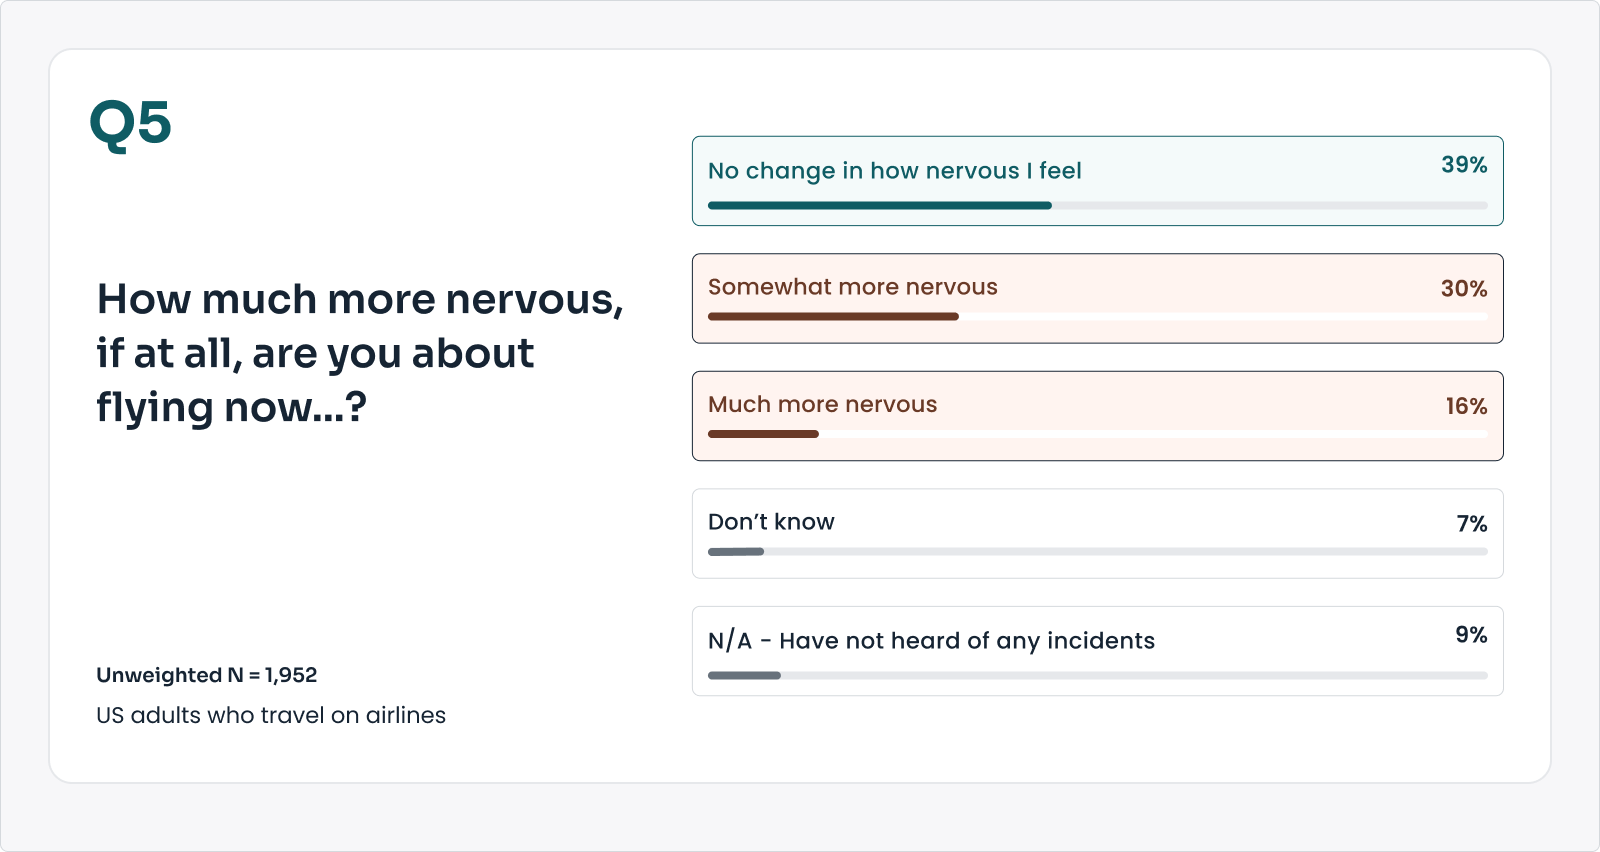Click the teal progress bar under 'No change'
This screenshot has width=1600, height=852.
click(x=879, y=206)
